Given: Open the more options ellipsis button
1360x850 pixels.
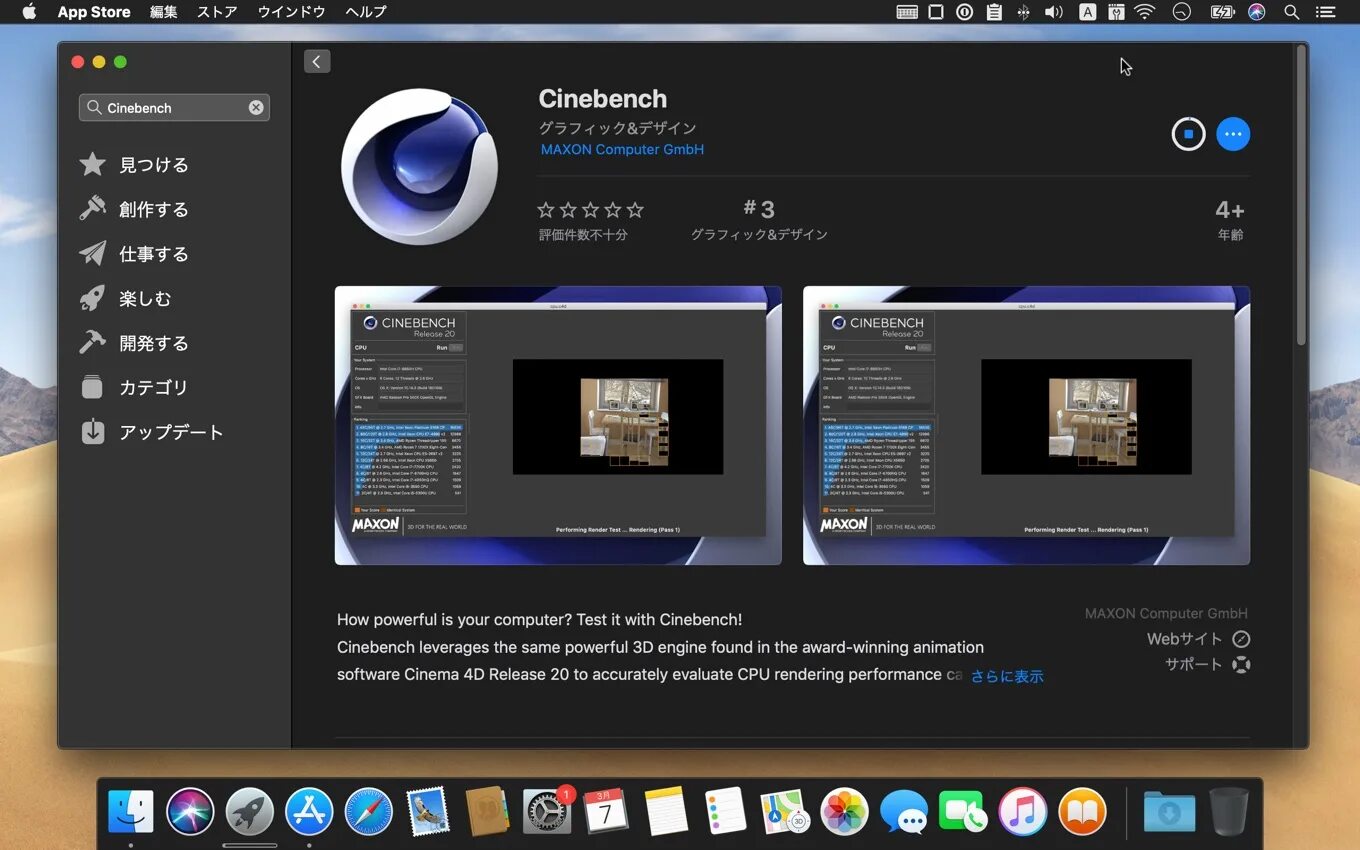Looking at the screenshot, I should [x=1233, y=134].
